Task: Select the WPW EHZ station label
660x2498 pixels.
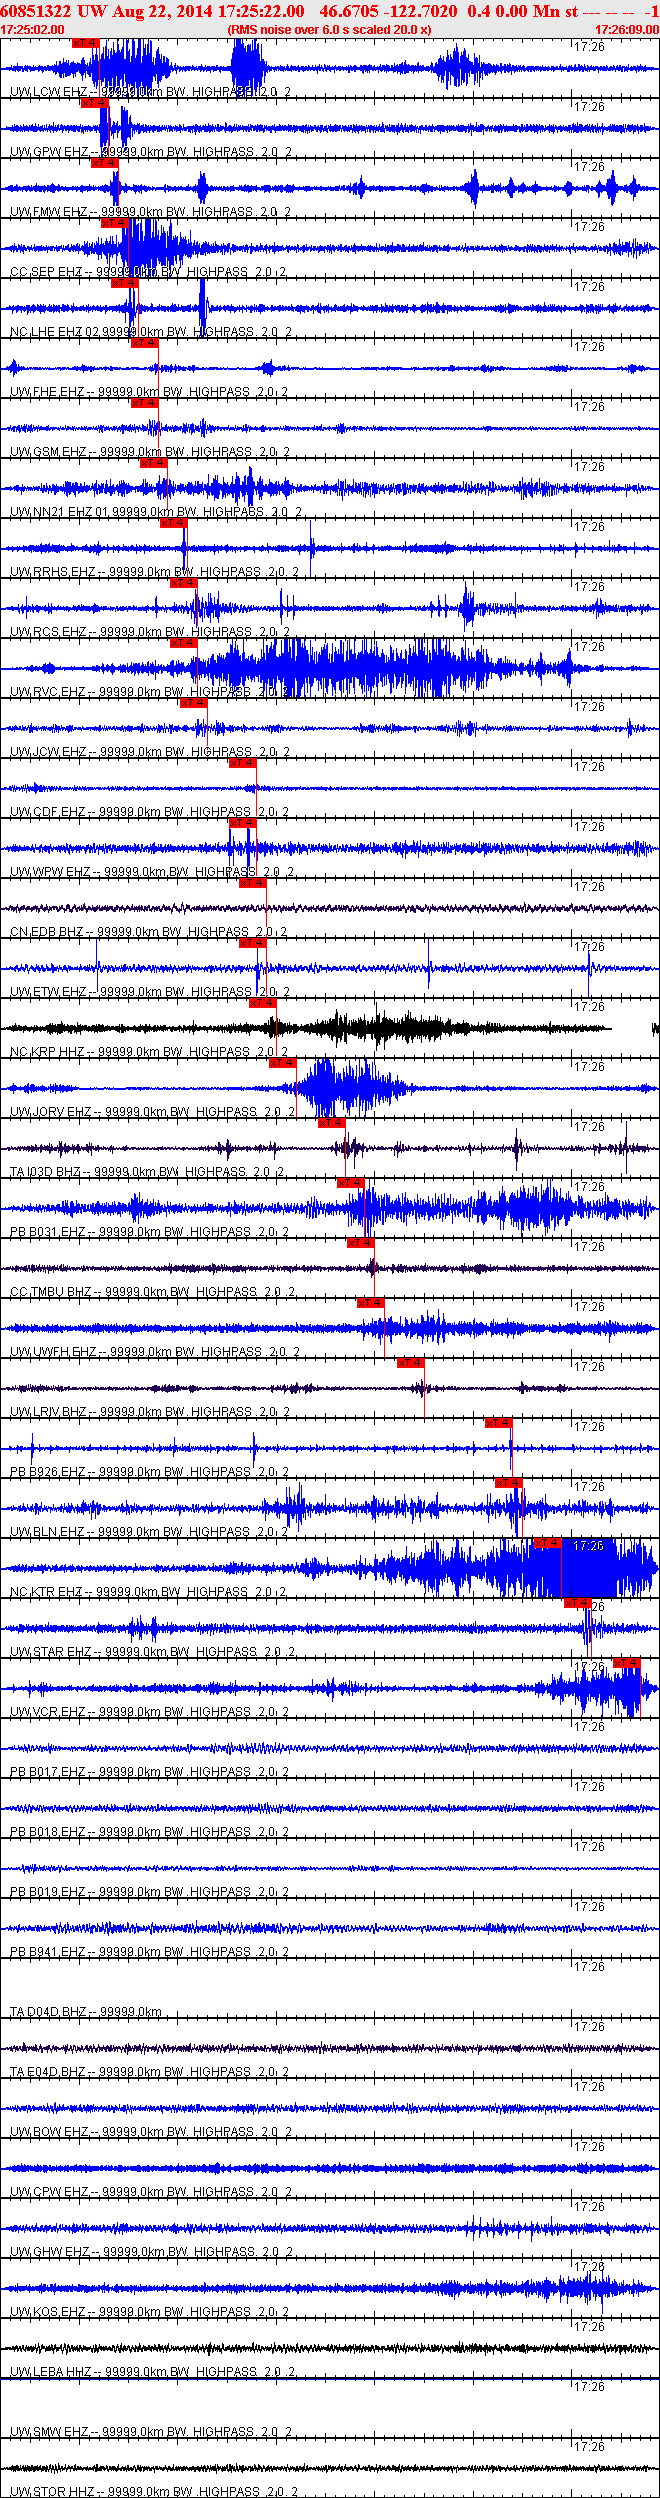Action: tap(152, 872)
